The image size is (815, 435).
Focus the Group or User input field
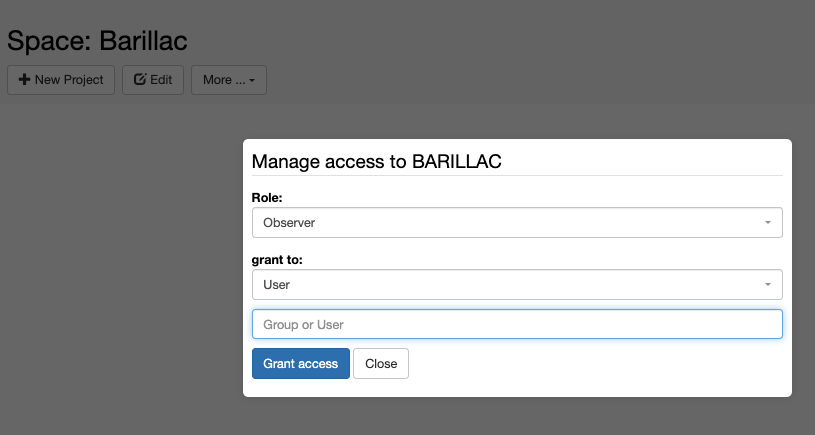click(x=517, y=324)
